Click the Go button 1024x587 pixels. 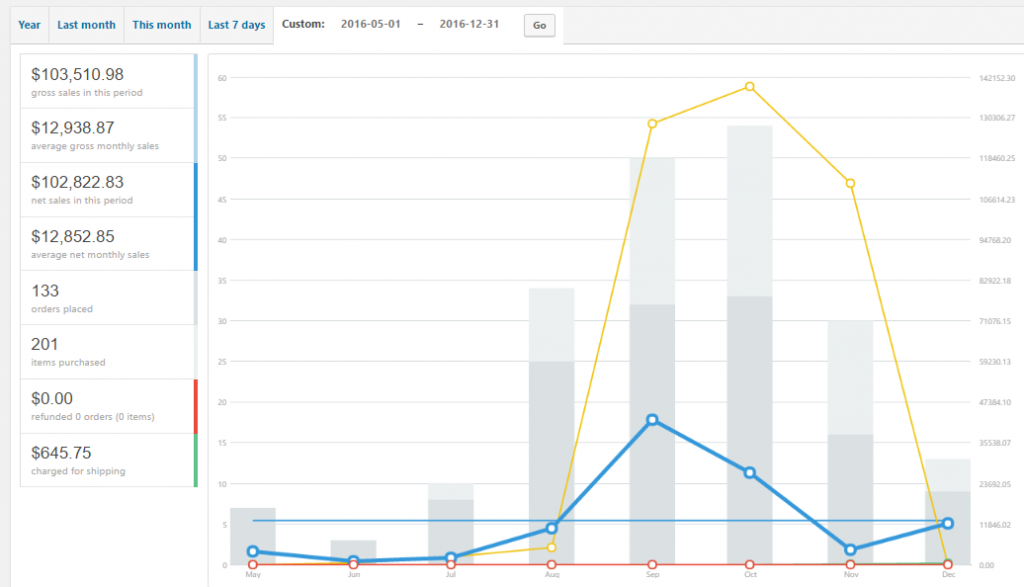pyautogui.click(x=539, y=25)
